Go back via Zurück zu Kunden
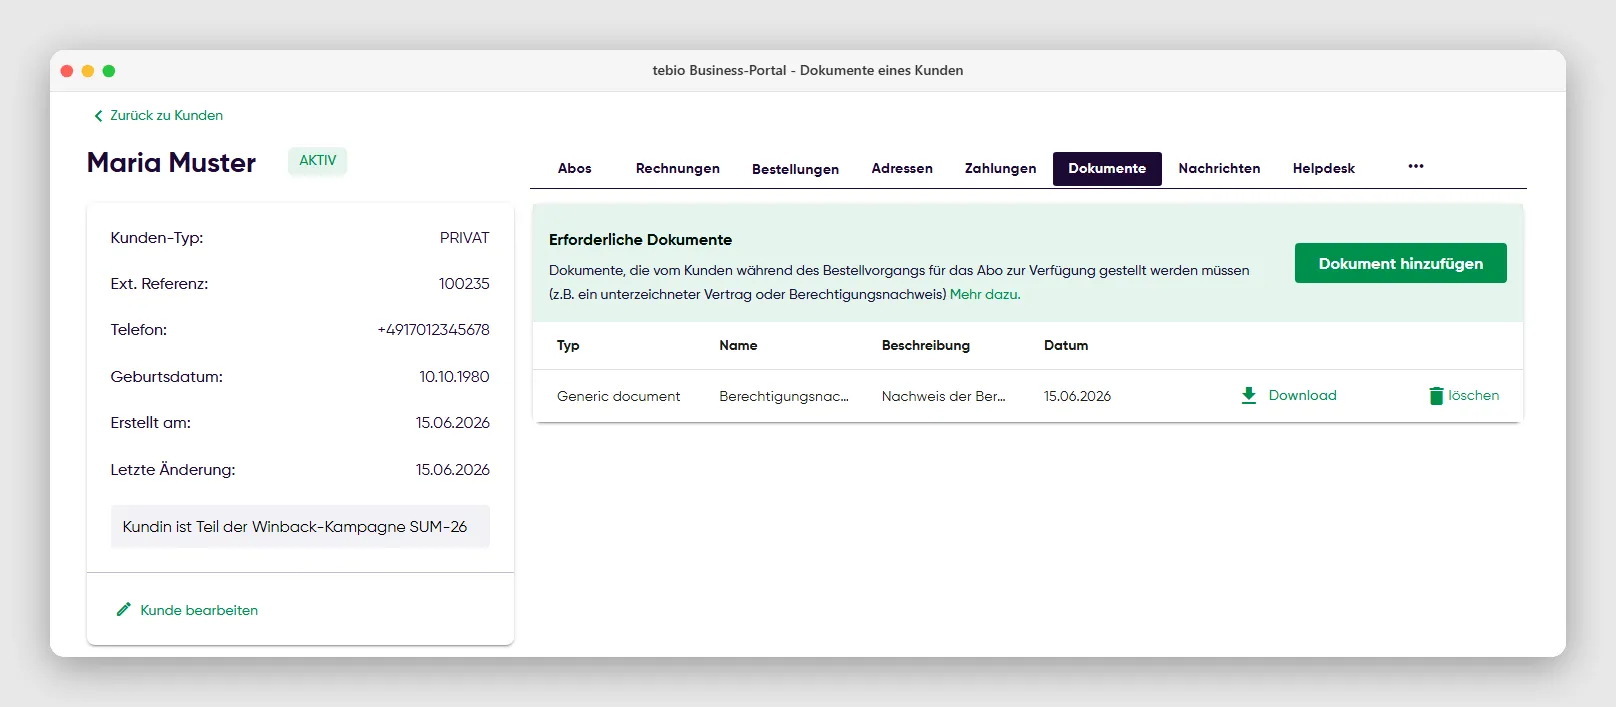The image size is (1616, 707). [166, 115]
